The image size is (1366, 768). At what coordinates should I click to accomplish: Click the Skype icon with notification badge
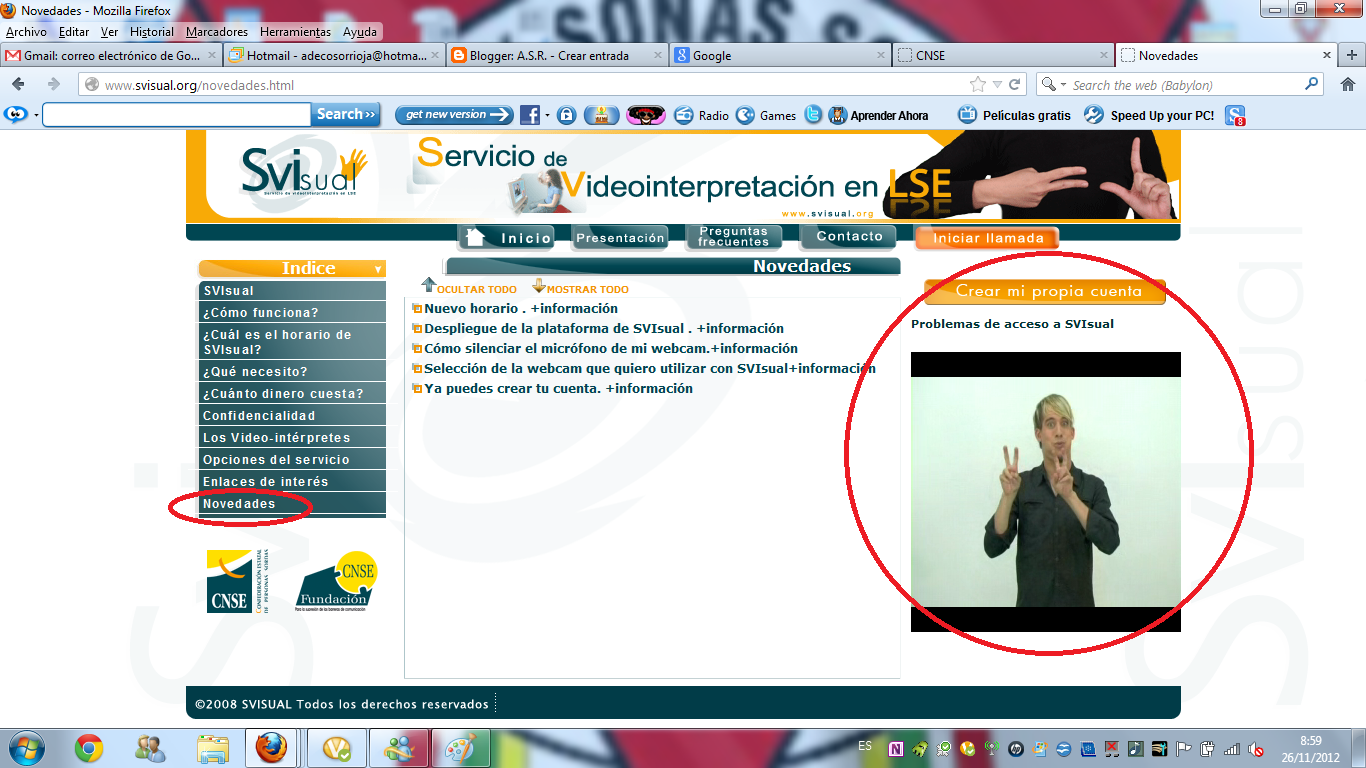(x=1236, y=116)
